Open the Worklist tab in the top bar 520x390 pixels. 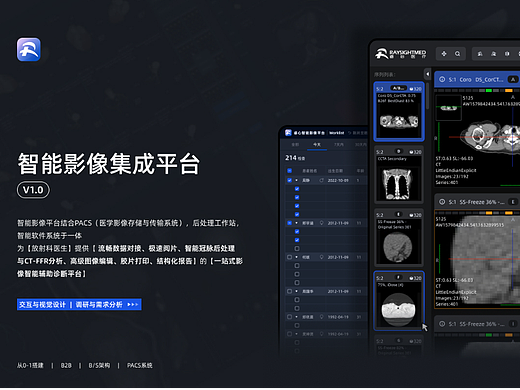click(337, 133)
